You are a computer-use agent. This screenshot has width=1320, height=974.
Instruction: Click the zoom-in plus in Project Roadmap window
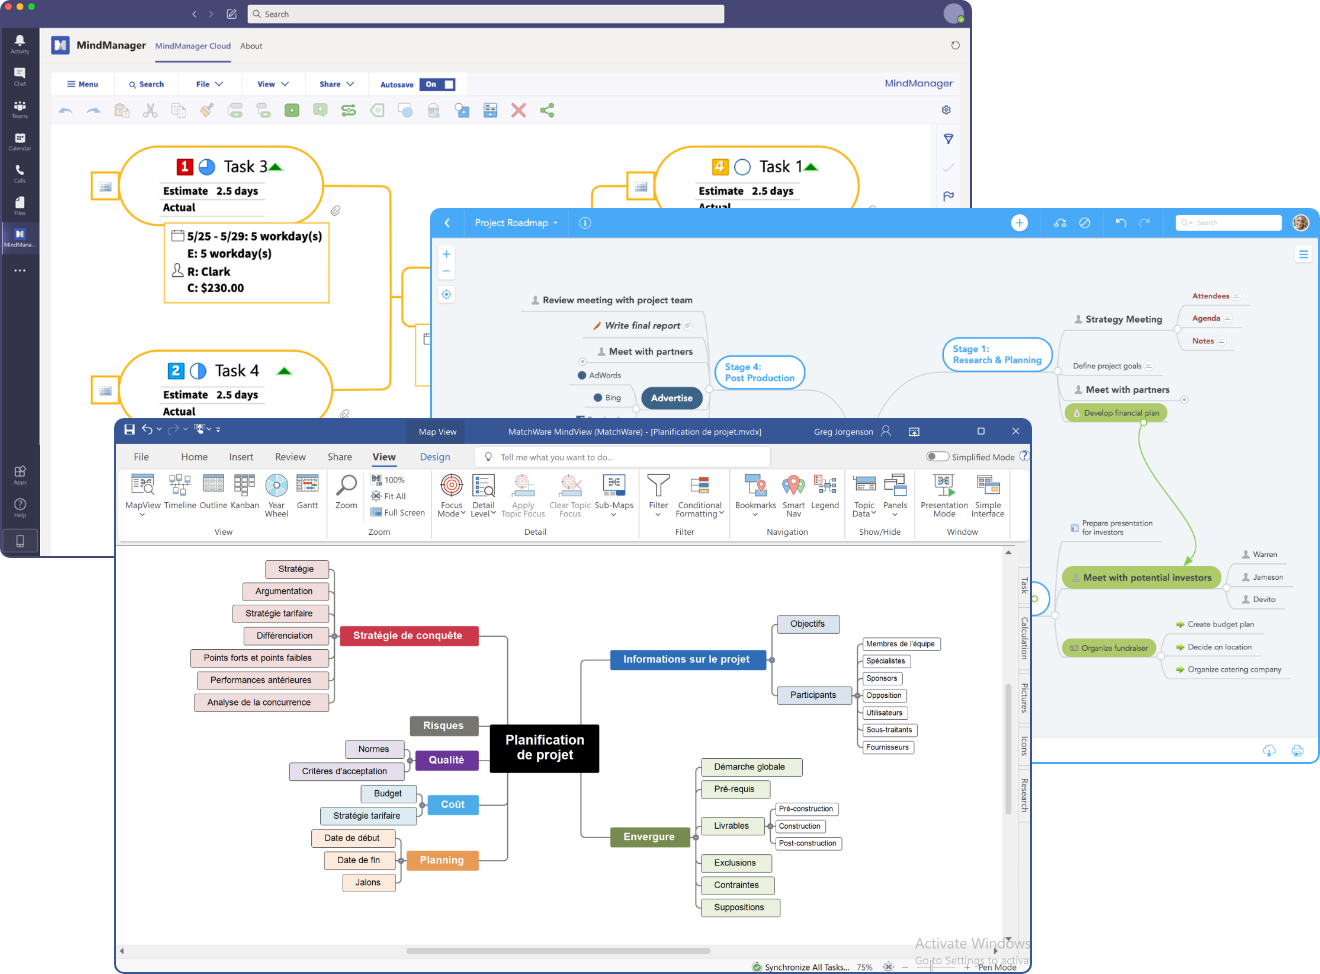click(446, 254)
